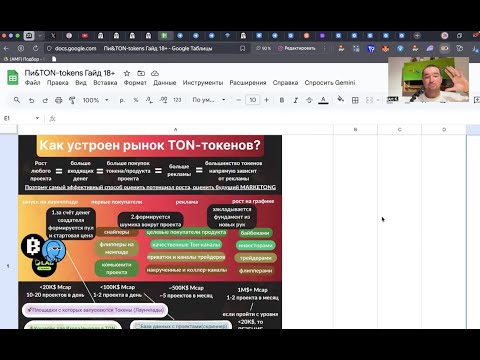Open the search the menus tool
Screen dimensions: 480x360
(x=17, y=100)
